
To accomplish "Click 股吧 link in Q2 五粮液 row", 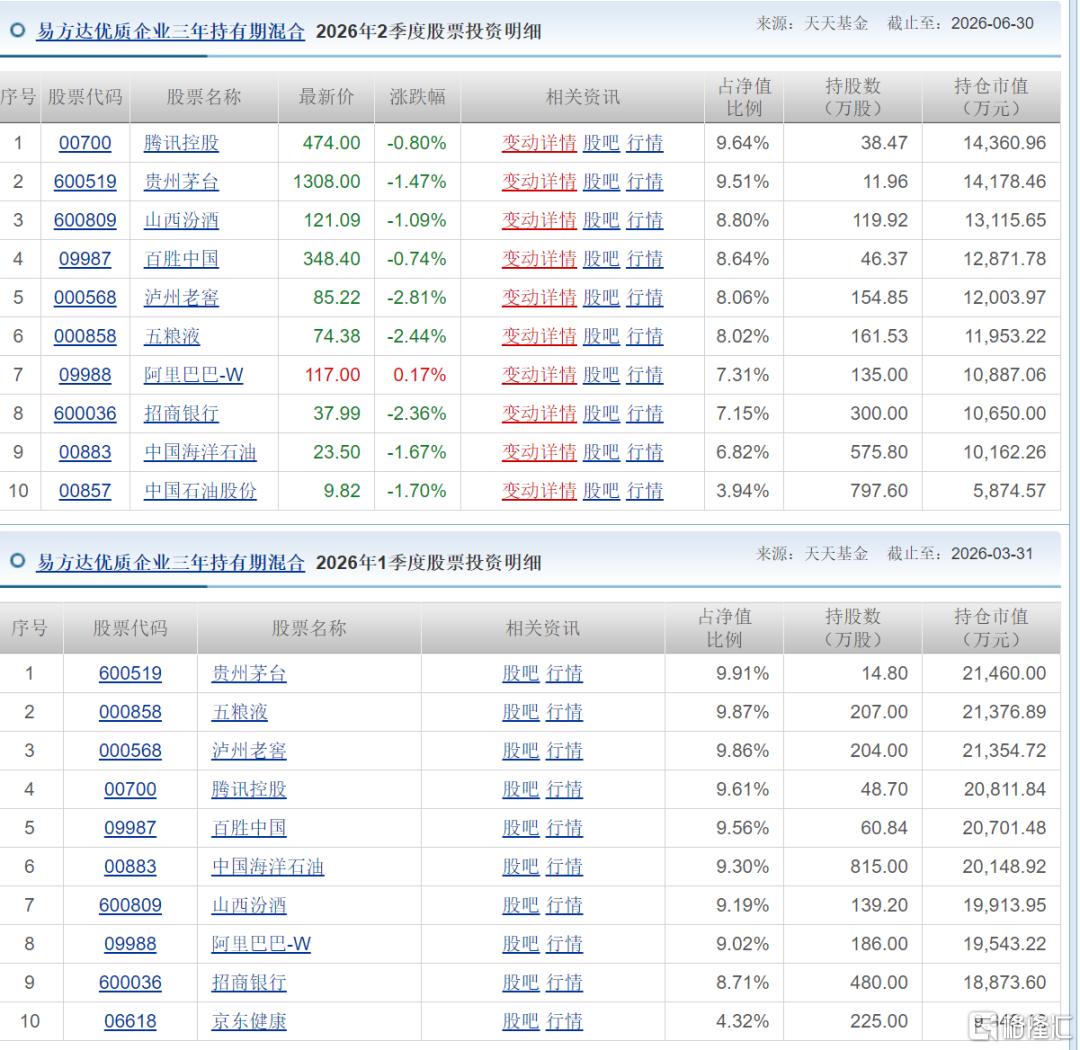I will tap(601, 336).
